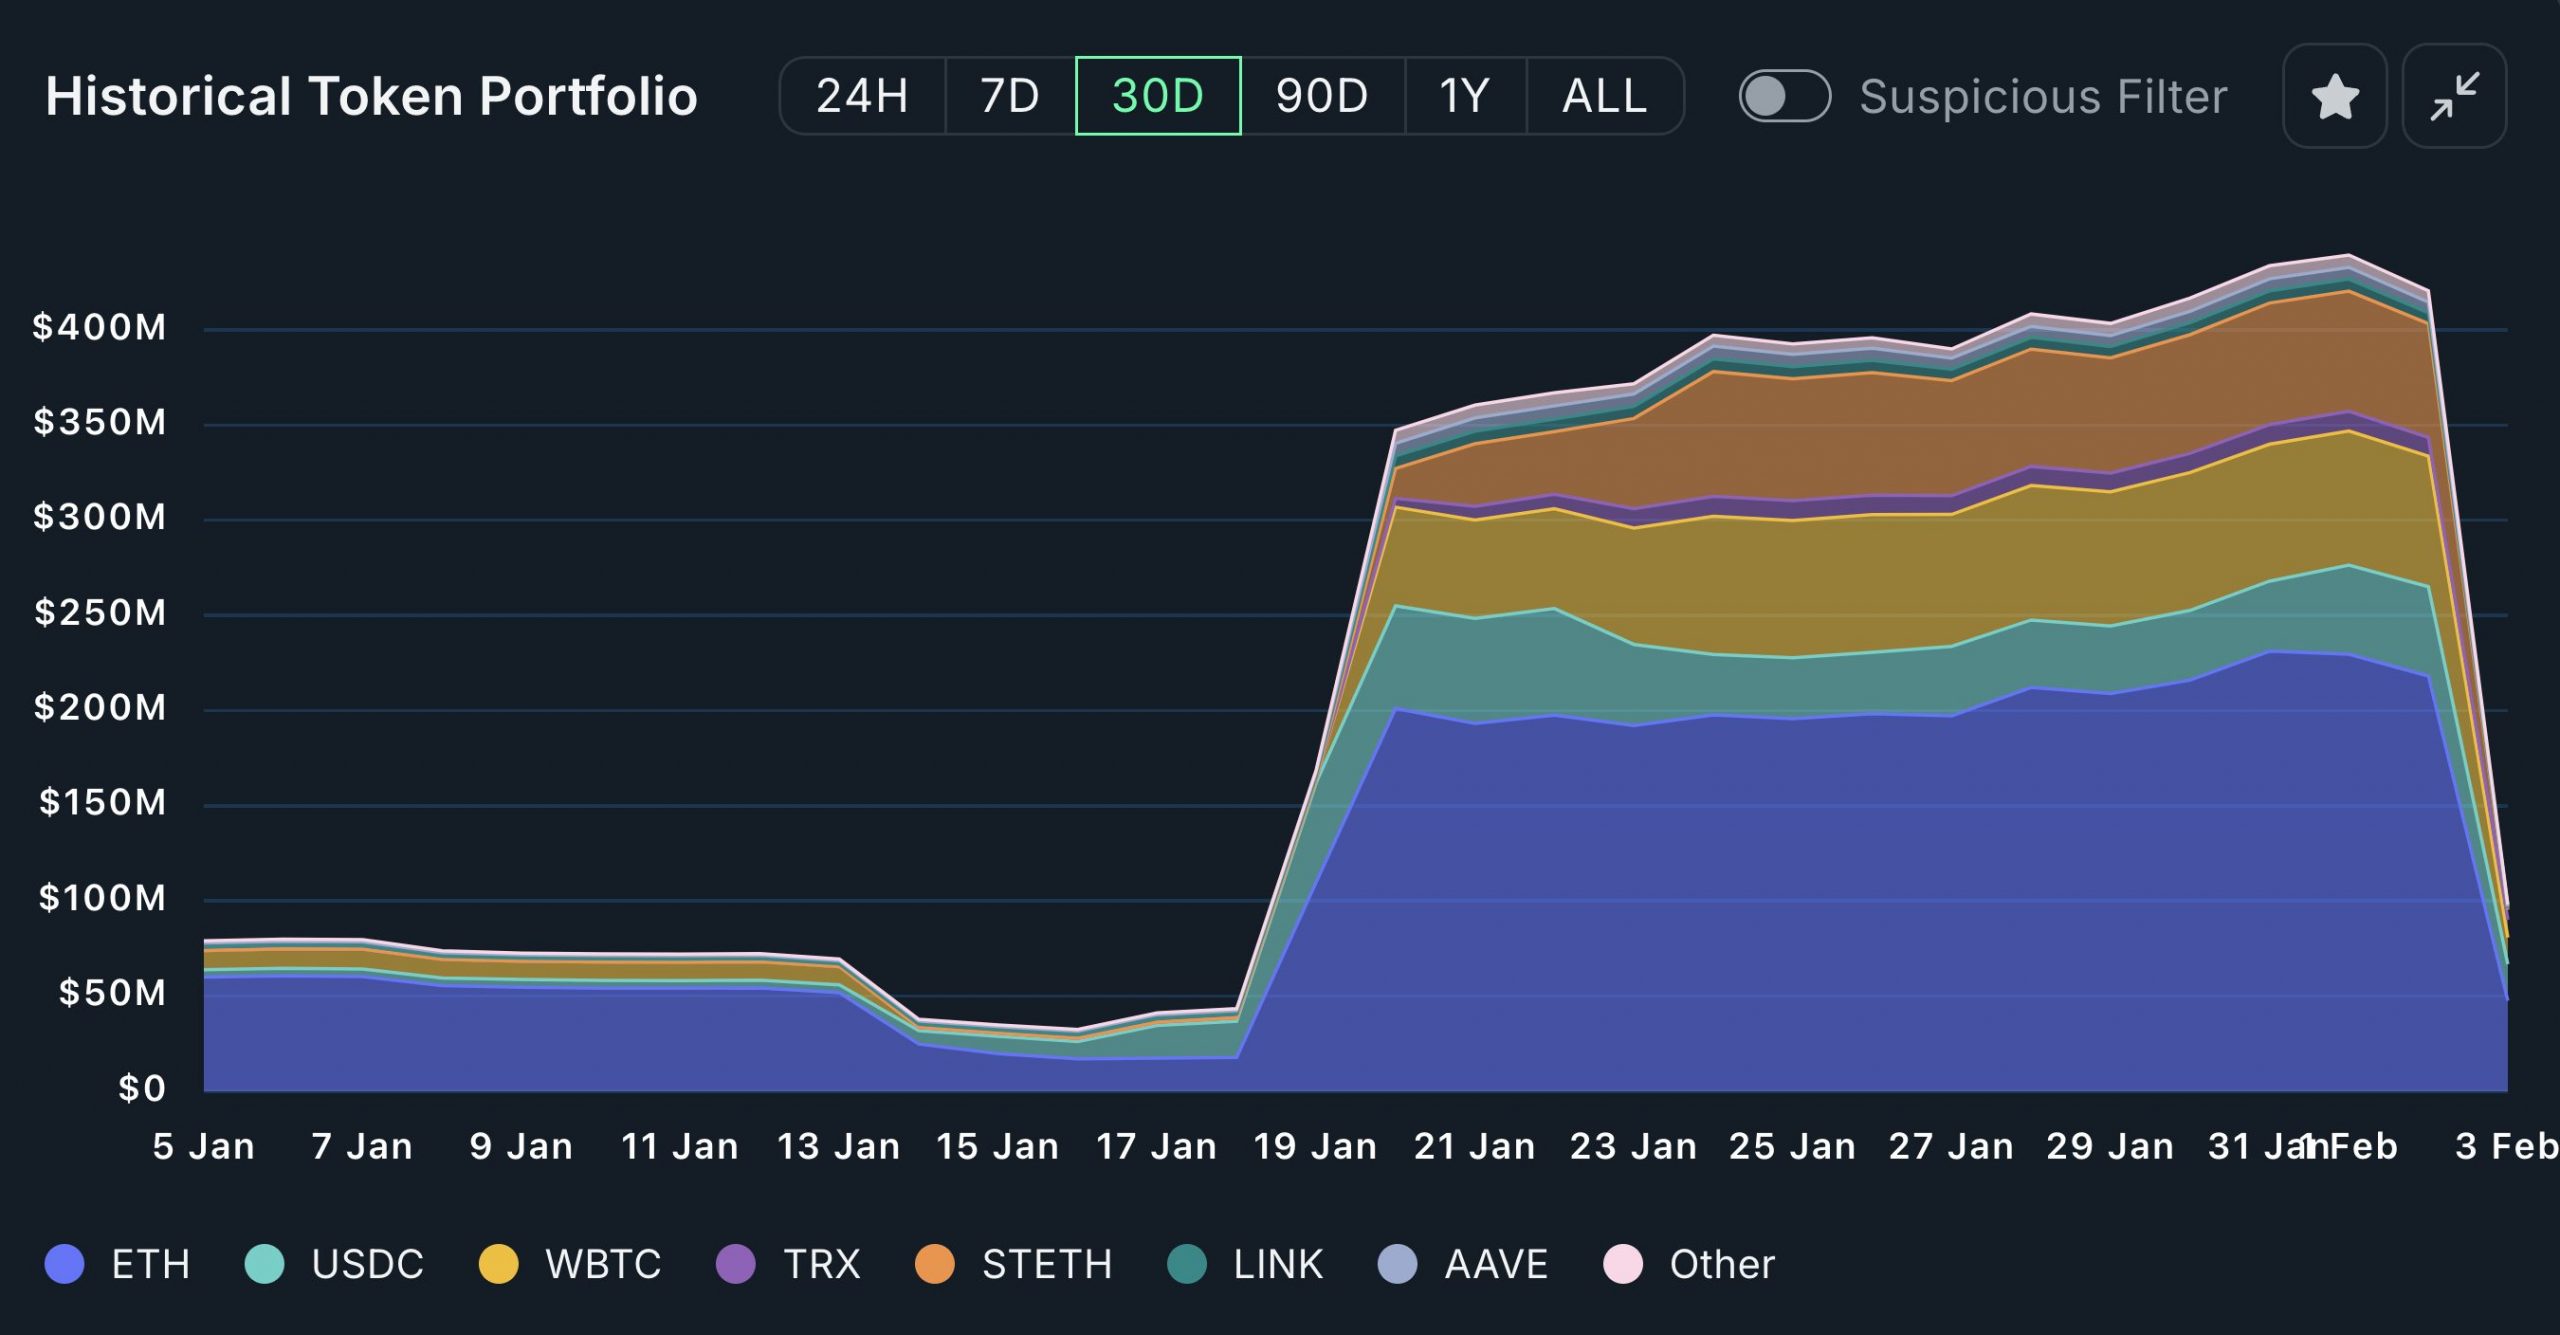2560x1335 pixels.
Task: Click the Historical Token Portfolio title
Action: pos(371,97)
